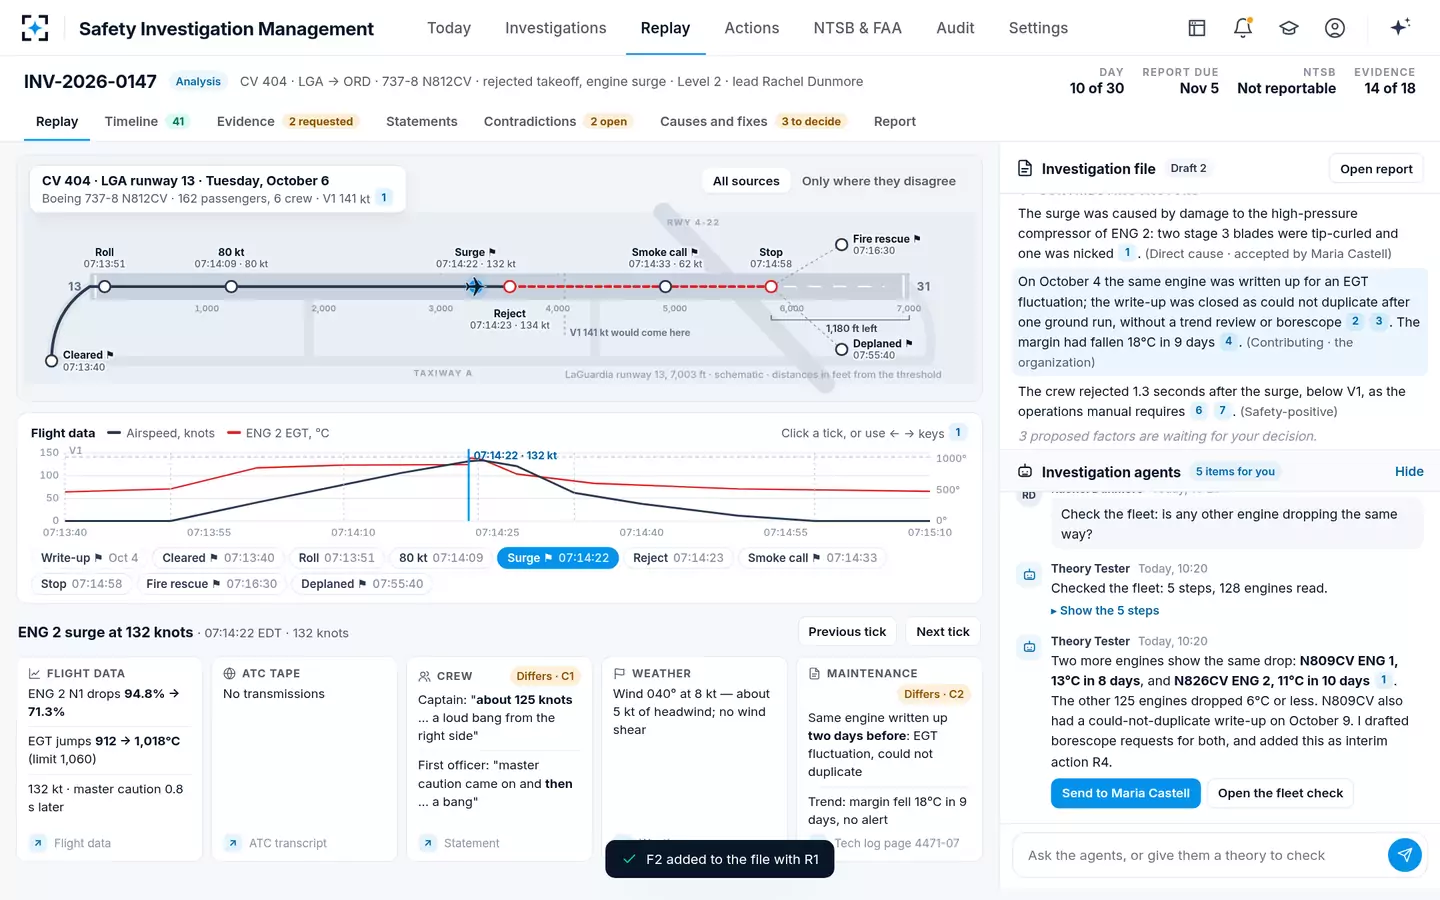1440x900 pixels.
Task: Select the Reject 07:14:23 tick chip
Action: (x=678, y=558)
